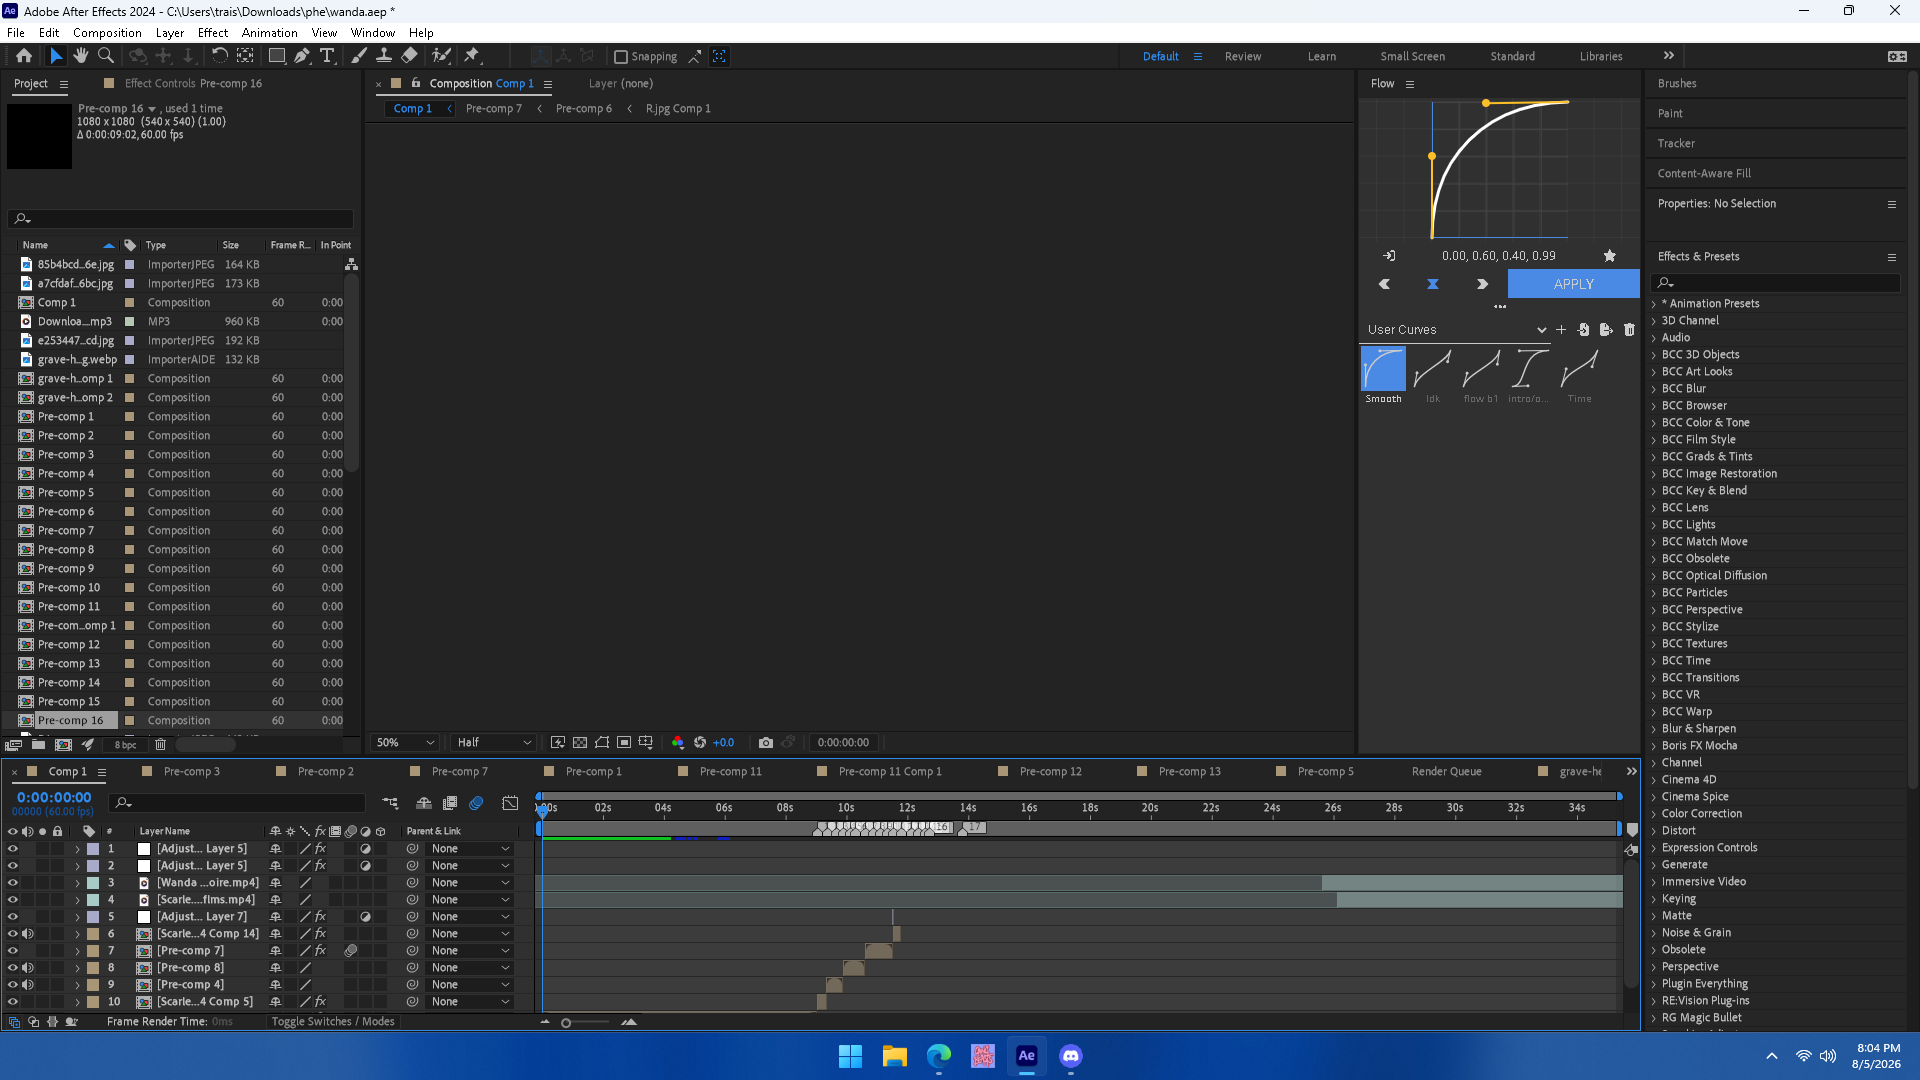Click Toggle Switches / Modes button
Viewport: 1920px width, 1080px height.
[x=333, y=1022]
